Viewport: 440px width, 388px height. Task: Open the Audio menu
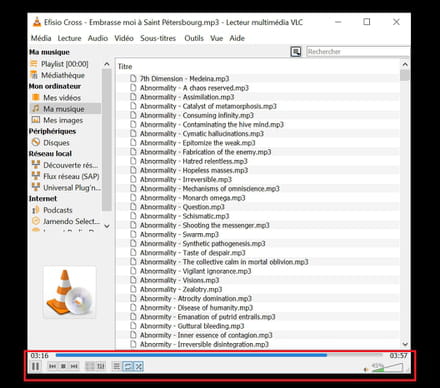coord(98,38)
